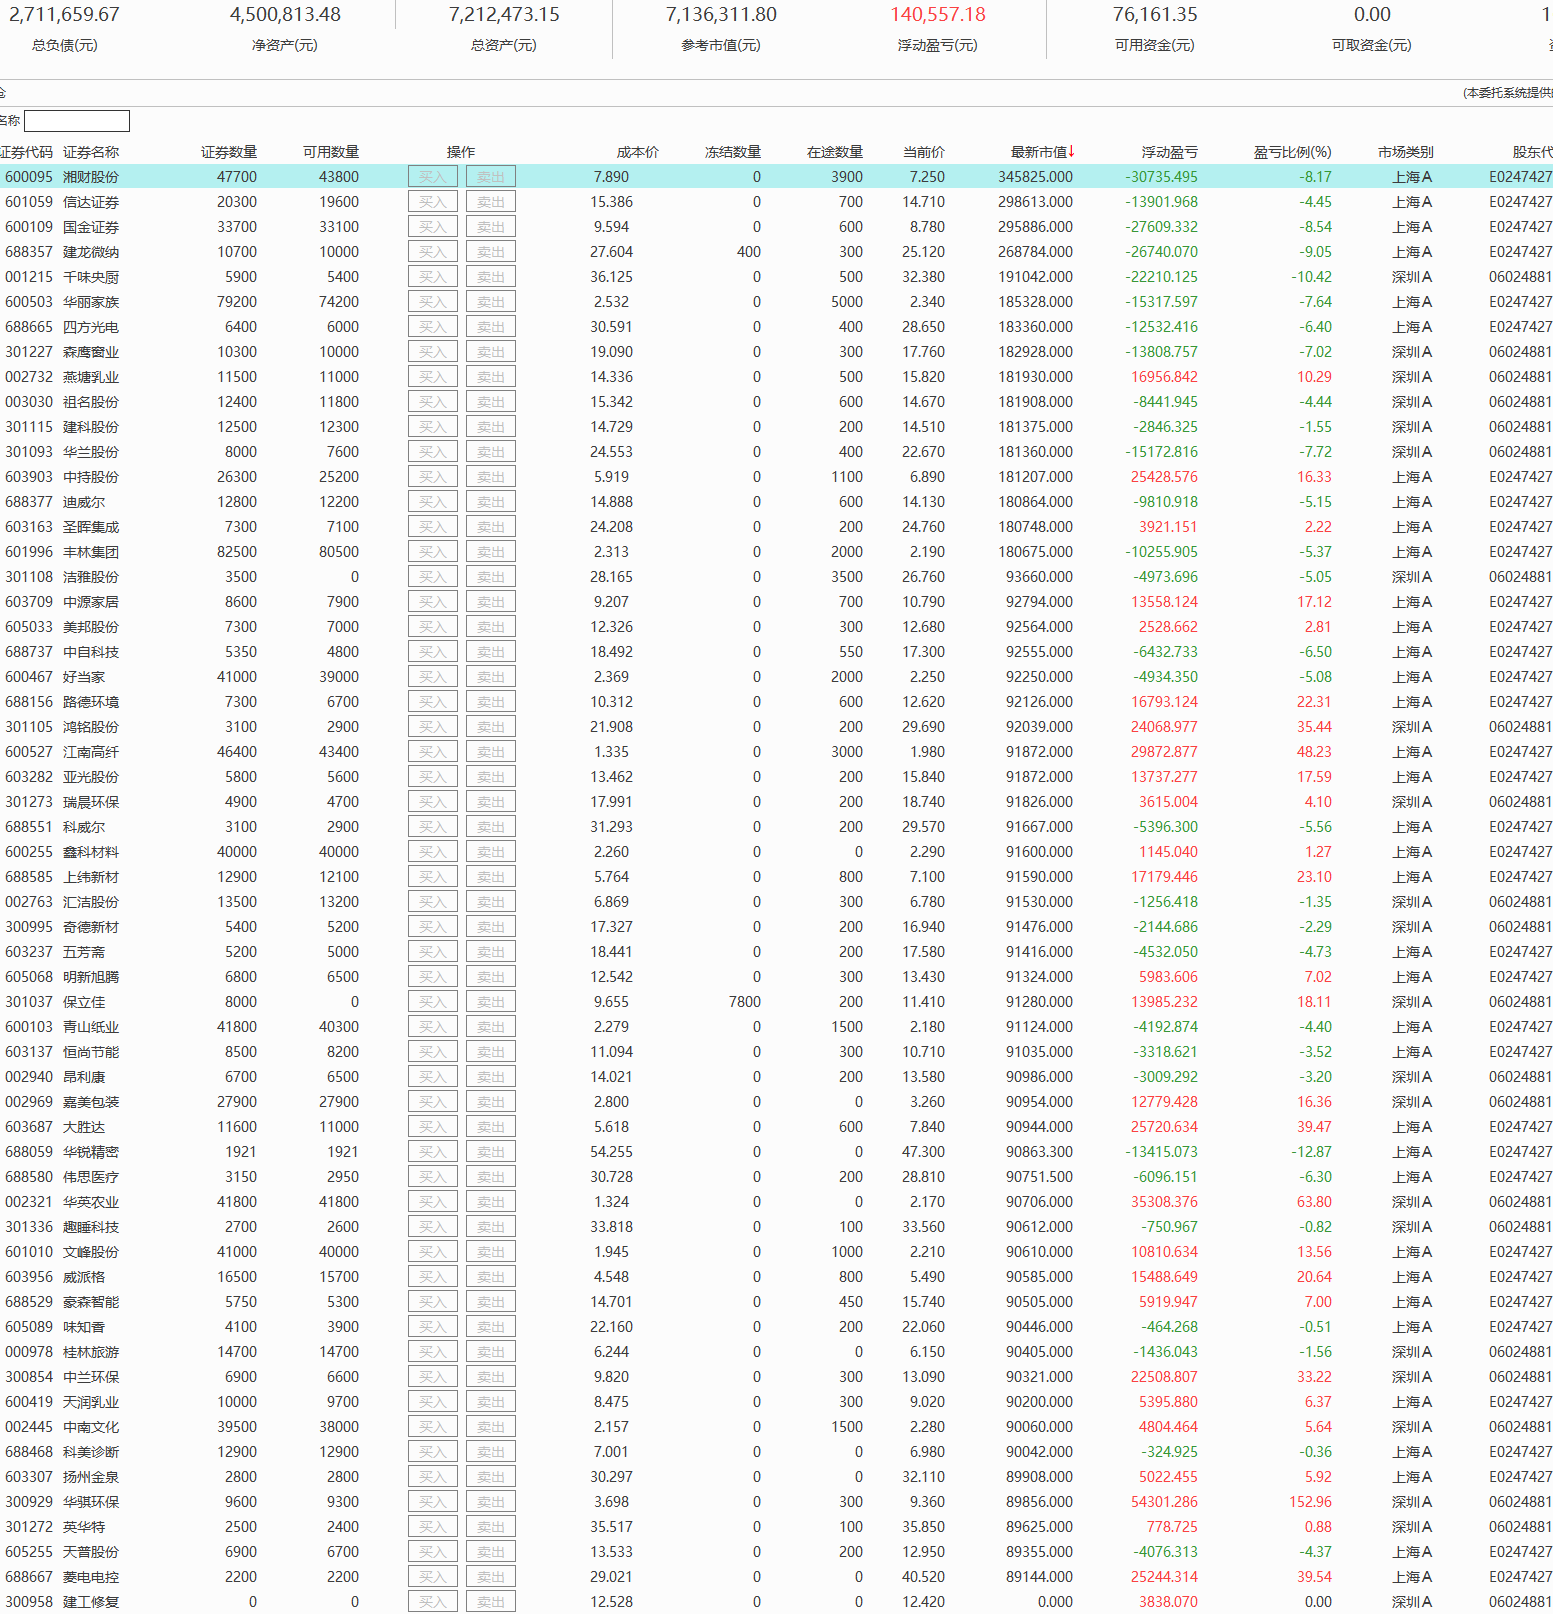The width and height of the screenshot is (1553, 1614).
Task: Select the 华兰股份 security name
Action: point(91,452)
